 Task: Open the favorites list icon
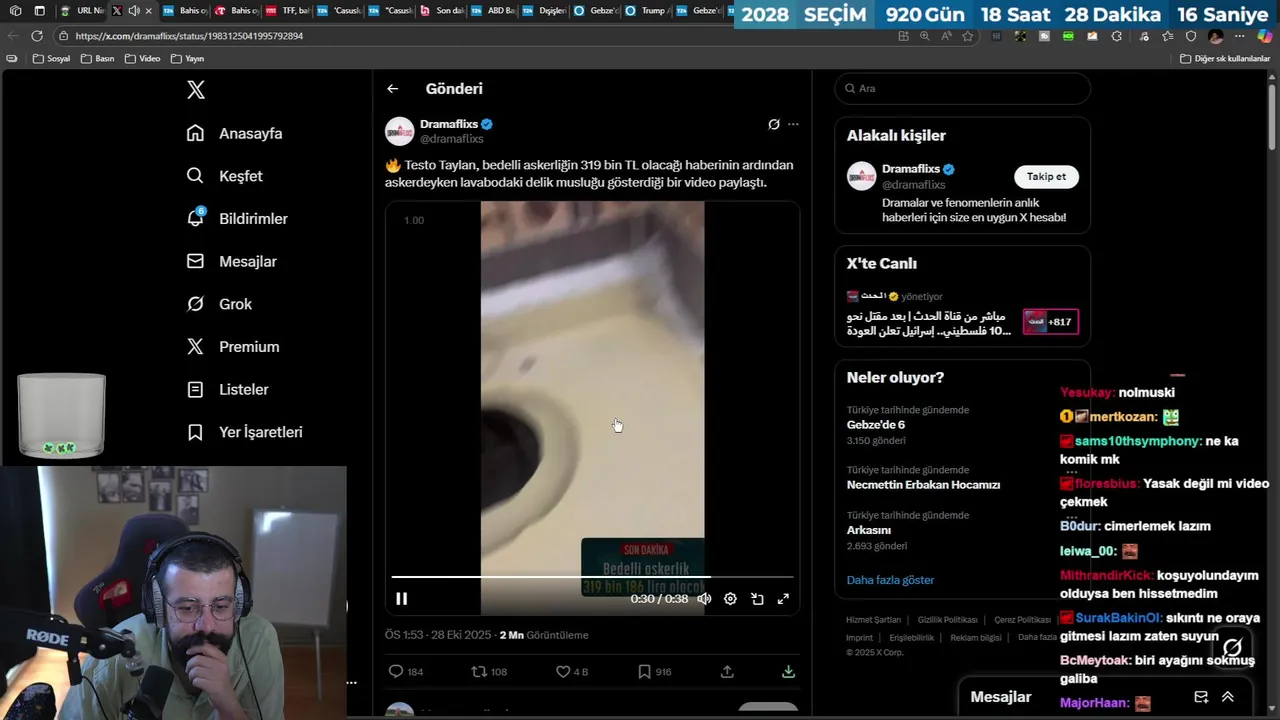1166,36
